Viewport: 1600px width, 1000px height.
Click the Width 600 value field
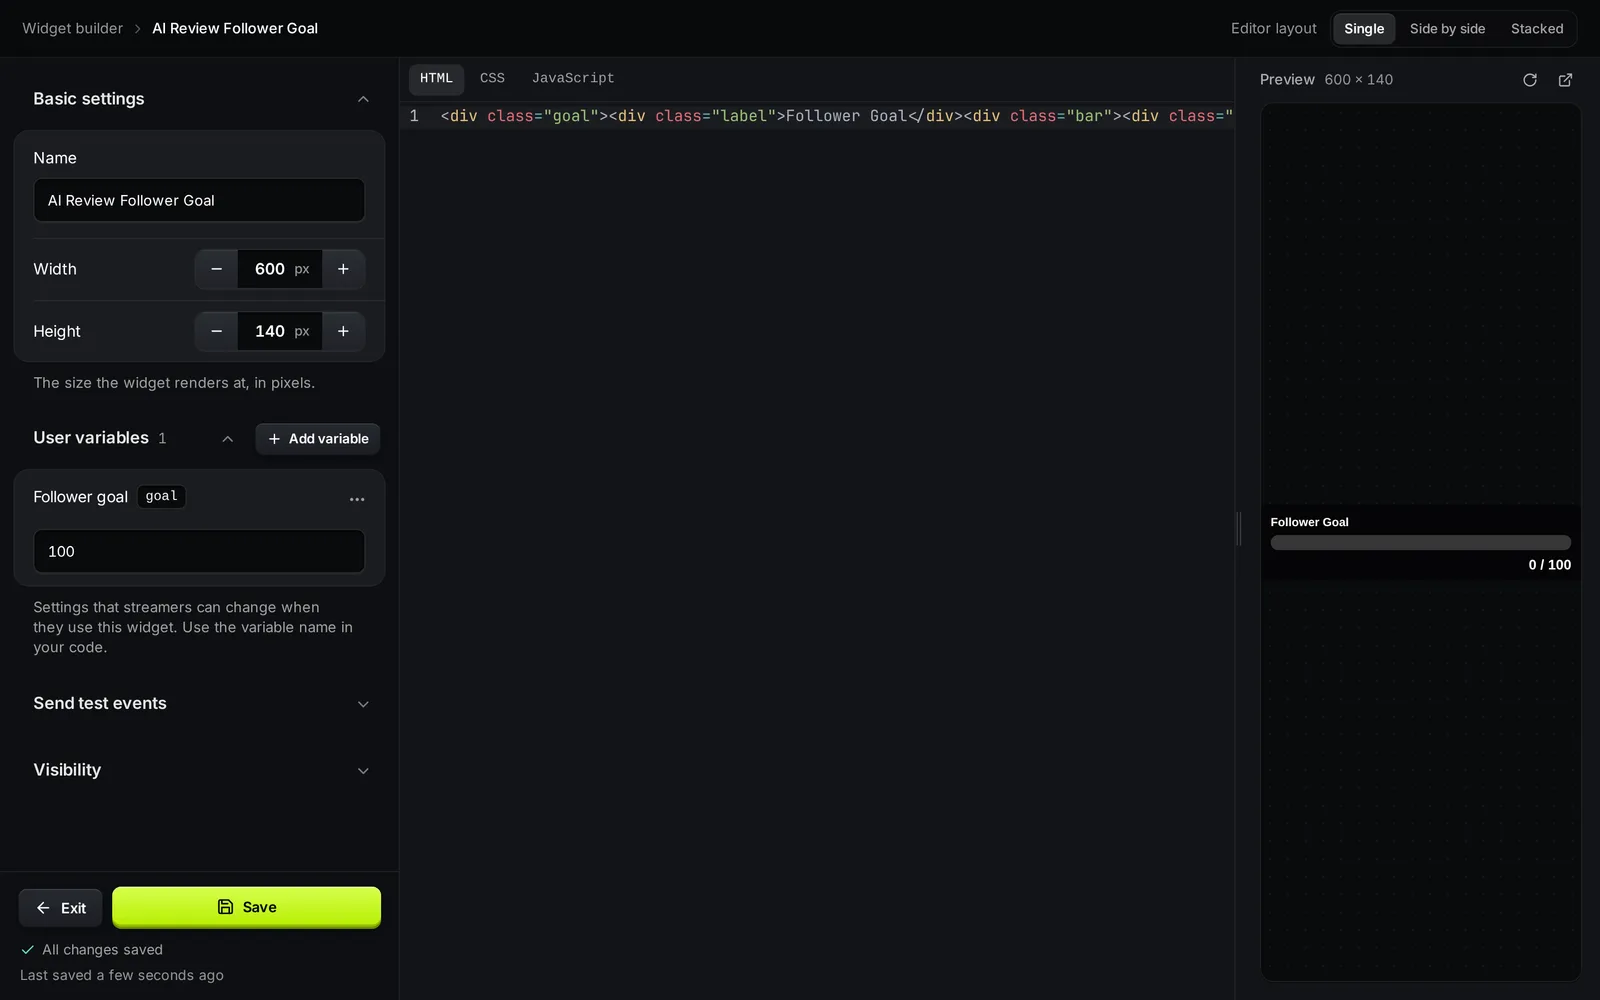(x=280, y=269)
